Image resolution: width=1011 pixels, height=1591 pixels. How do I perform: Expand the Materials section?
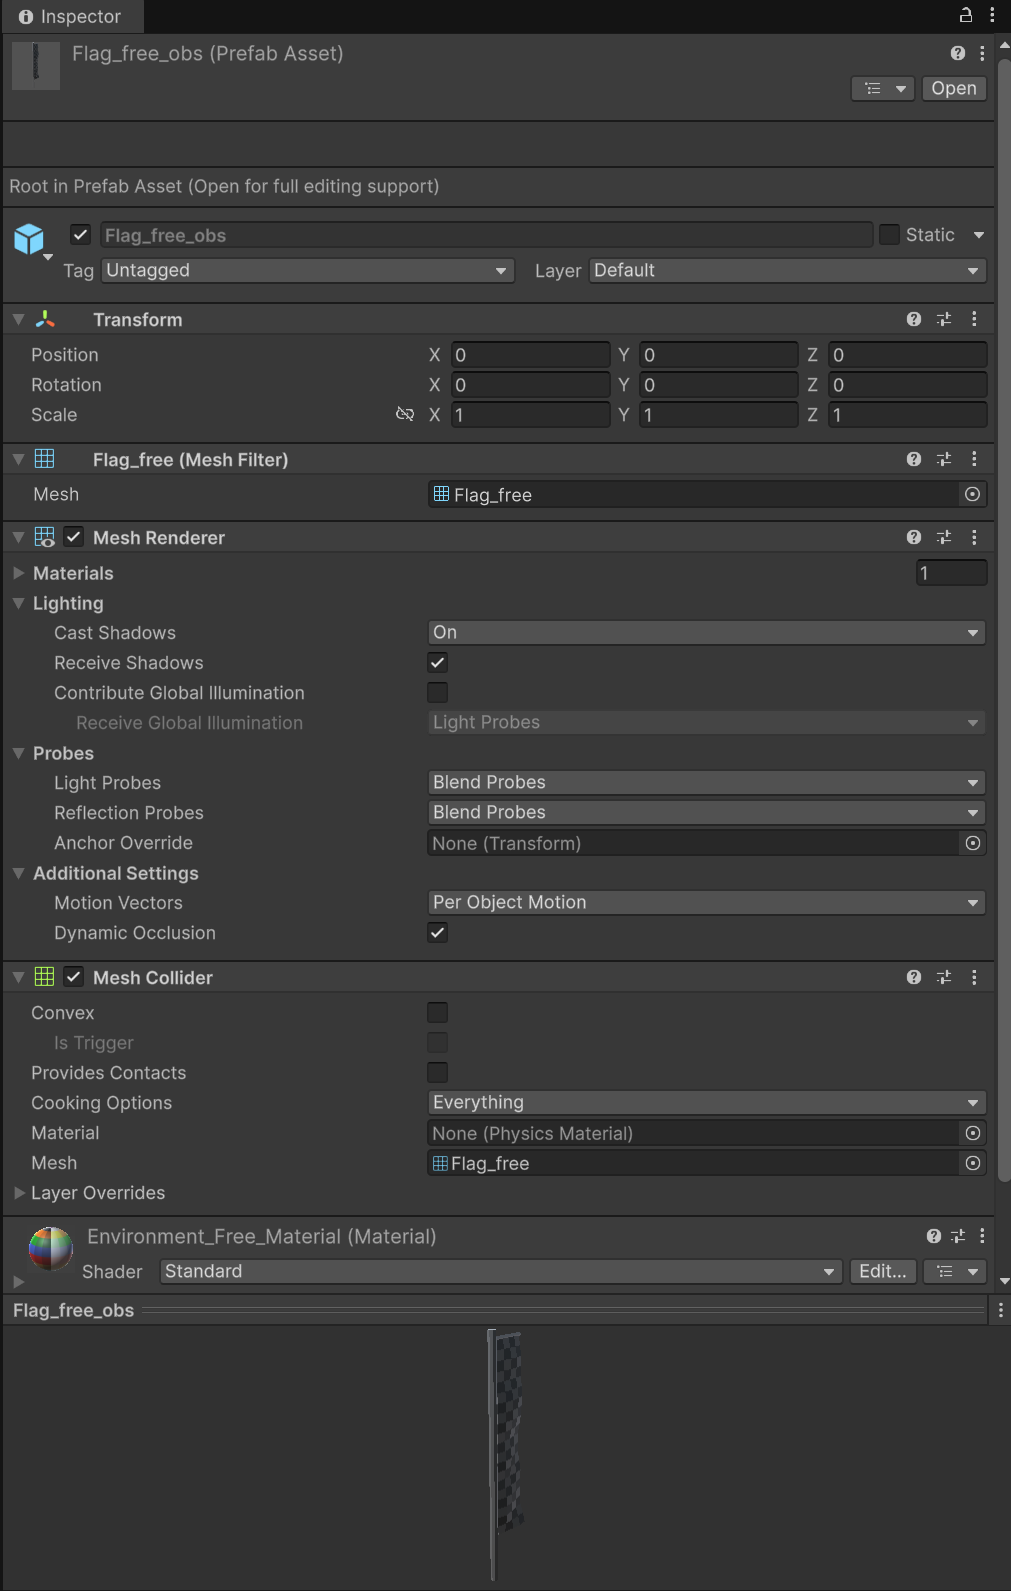point(19,573)
